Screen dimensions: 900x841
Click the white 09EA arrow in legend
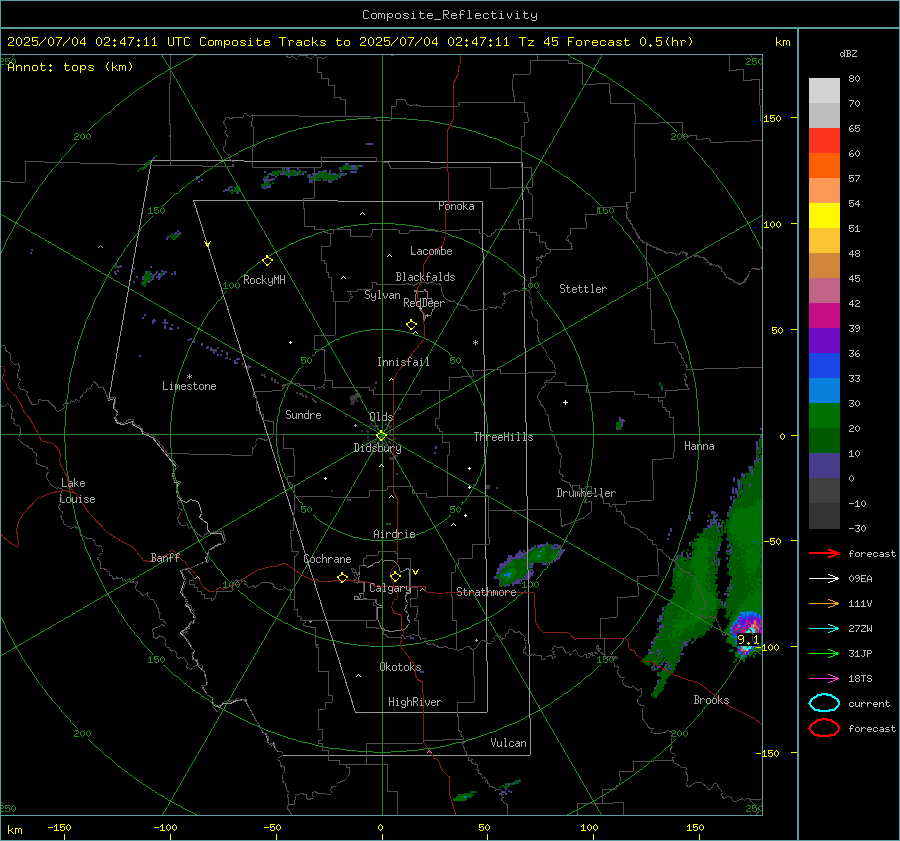coord(824,578)
